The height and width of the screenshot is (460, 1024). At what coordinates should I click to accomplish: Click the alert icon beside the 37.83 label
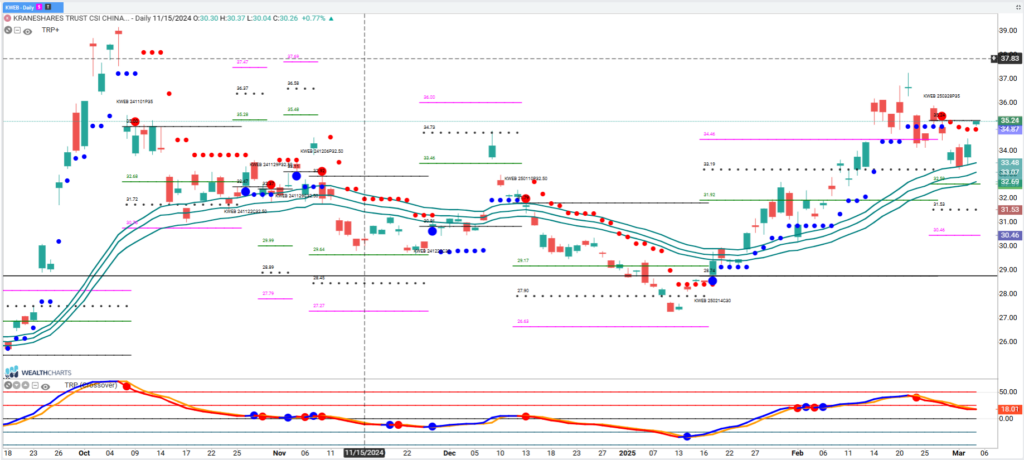click(x=994, y=58)
